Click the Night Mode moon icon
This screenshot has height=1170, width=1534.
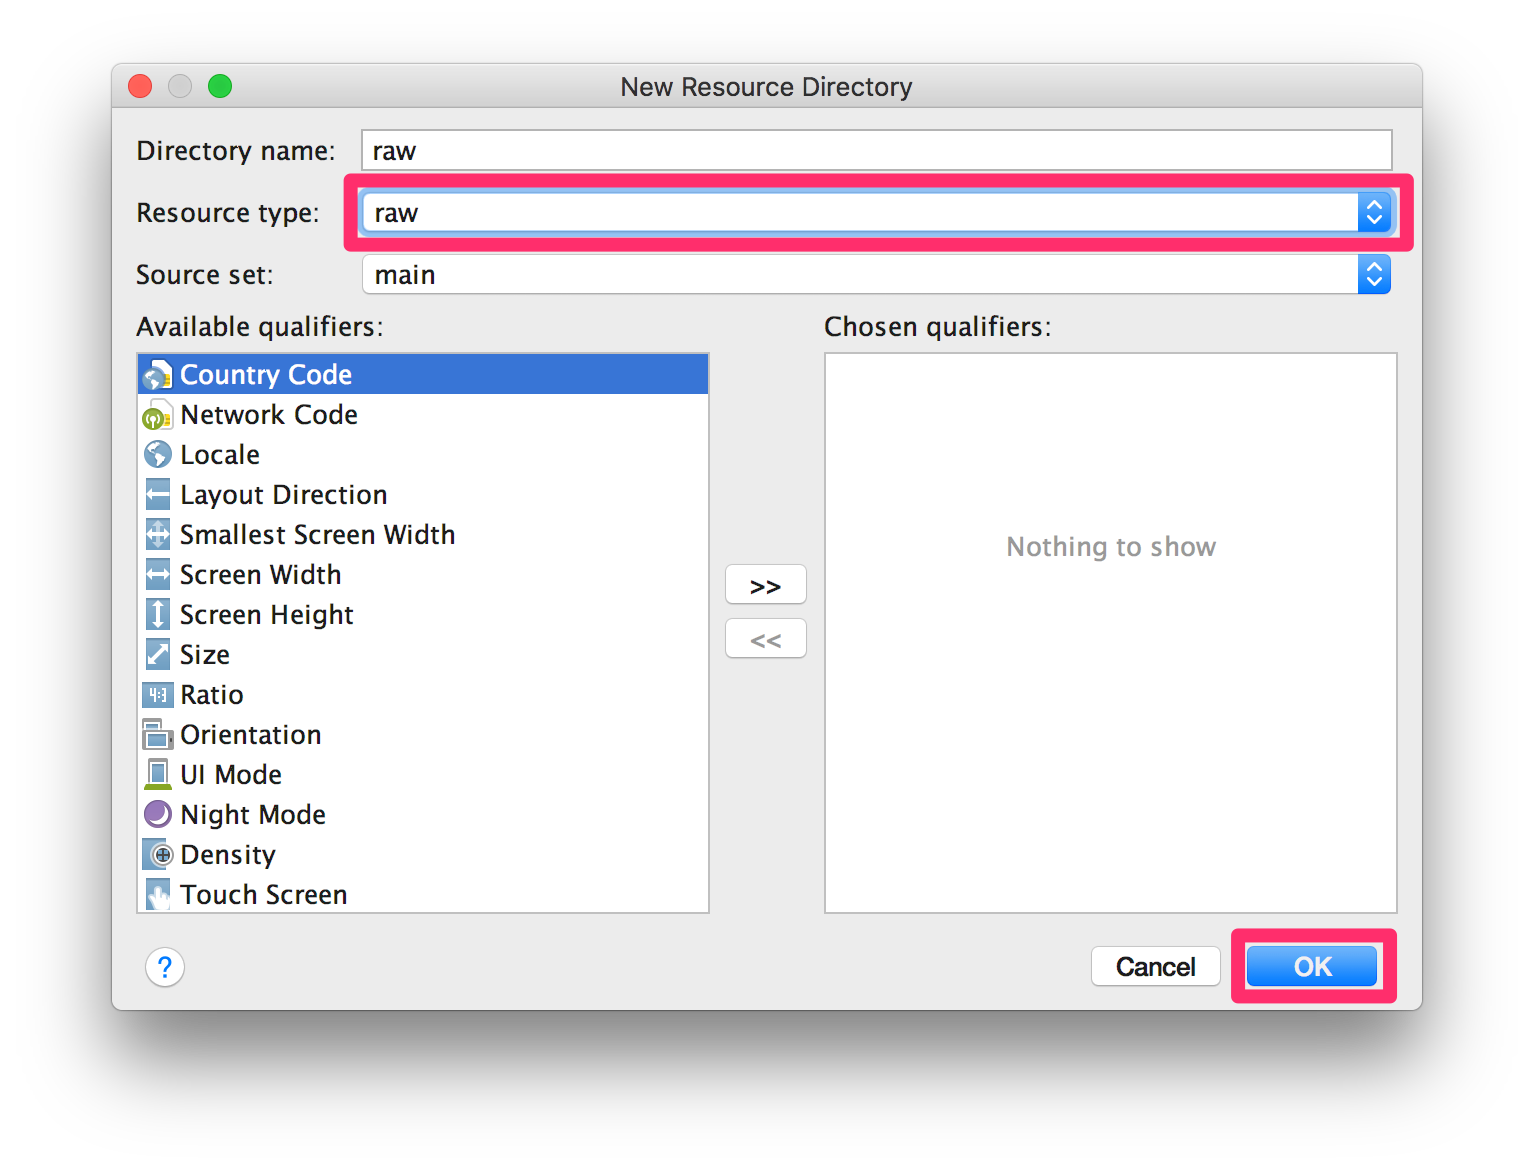click(157, 814)
